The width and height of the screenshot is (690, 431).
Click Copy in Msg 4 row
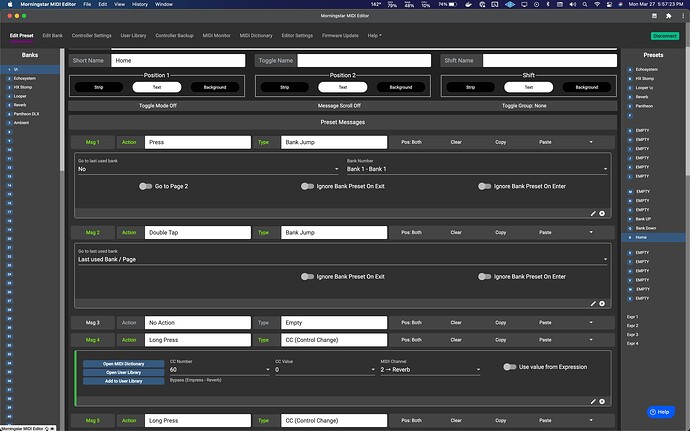[500, 340]
